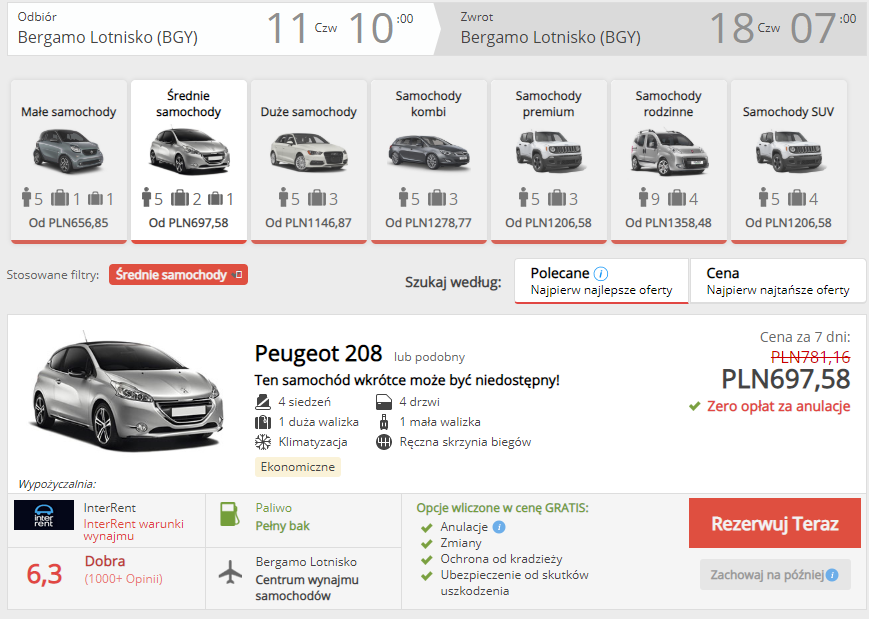This screenshot has height=619, width=869.
Task: Click the Odbiór pickup location field
Action: pos(130,28)
